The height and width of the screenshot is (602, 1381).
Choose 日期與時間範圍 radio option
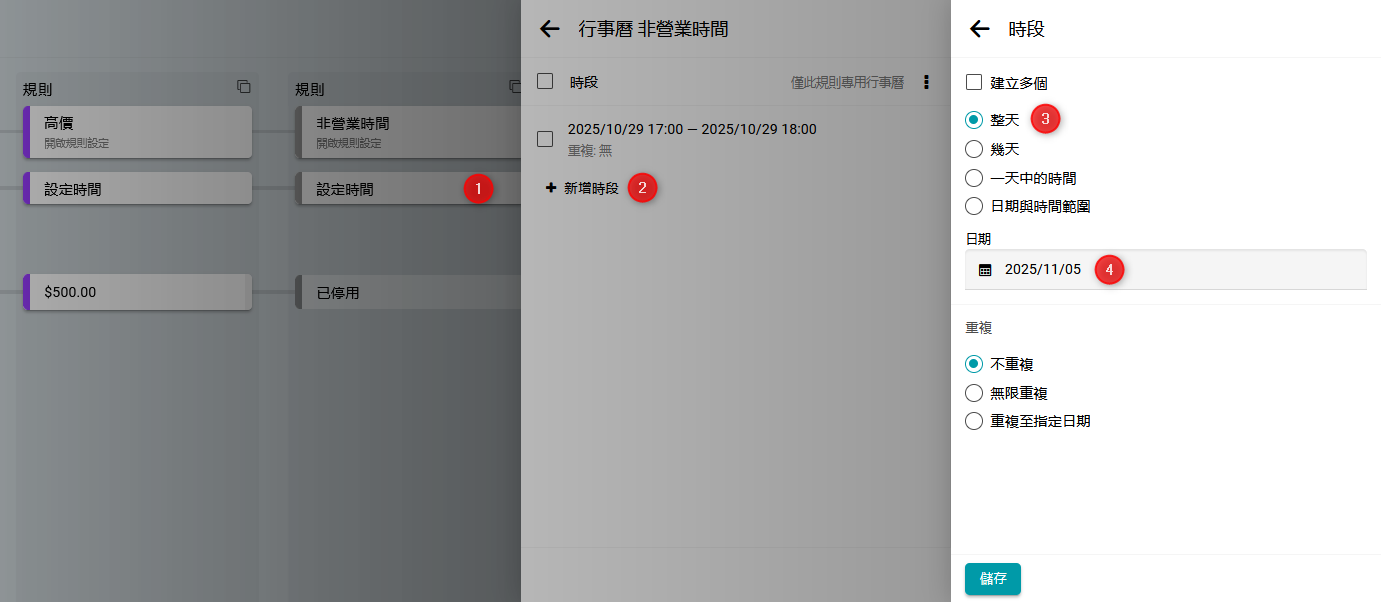[x=974, y=206]
